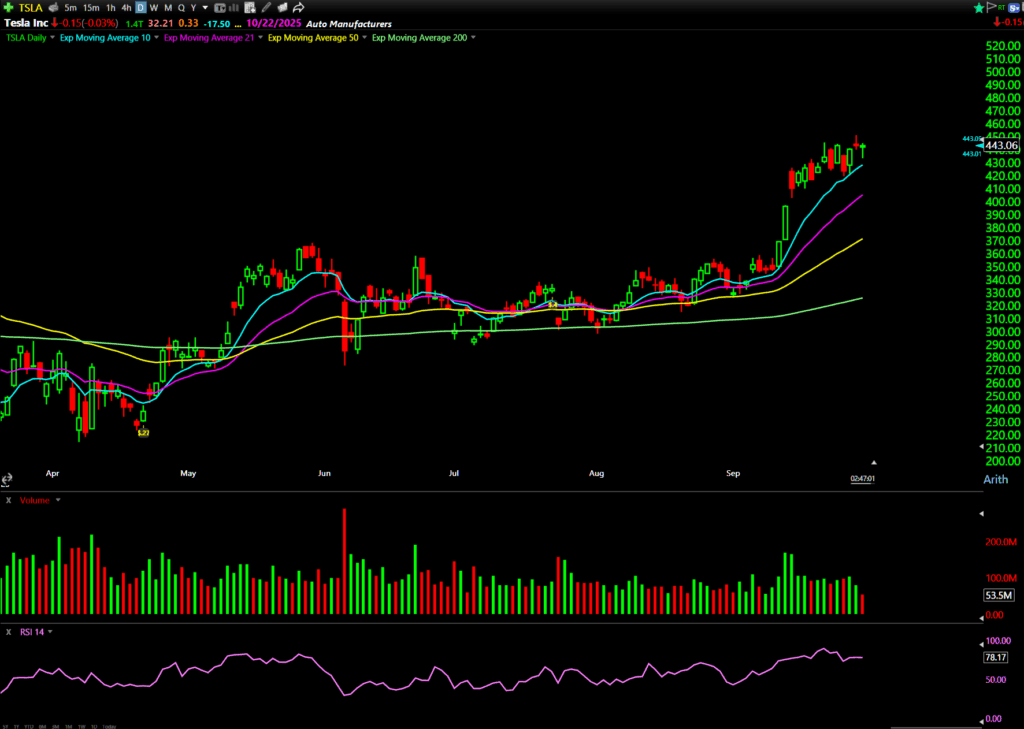The height and width of the screenshot is (729, 1024).
Task: Click the green star favorite icon
Action: pyautogui.click(x=978, y=8)
